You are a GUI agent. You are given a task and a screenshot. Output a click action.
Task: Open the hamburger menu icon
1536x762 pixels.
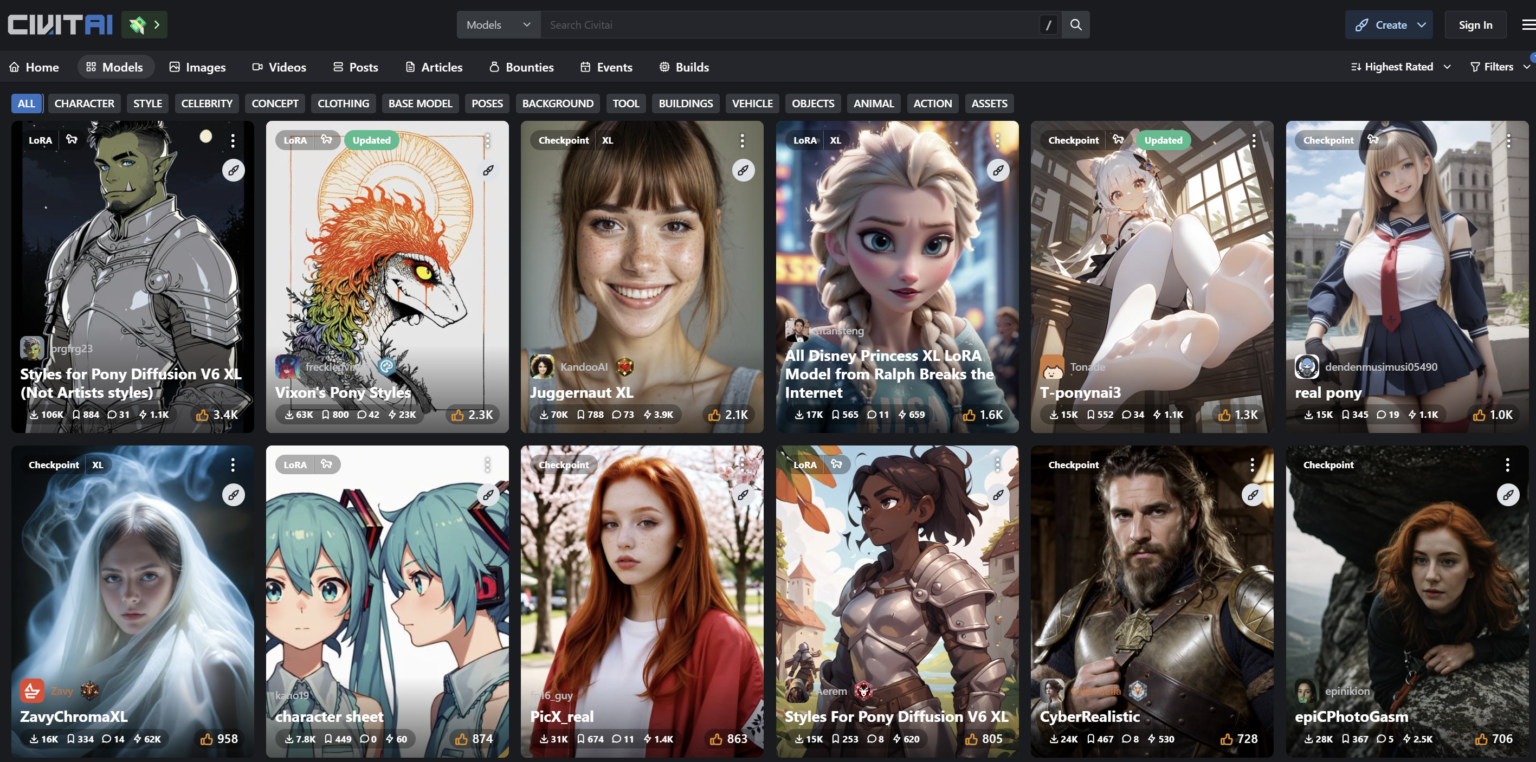[1527, 25]
